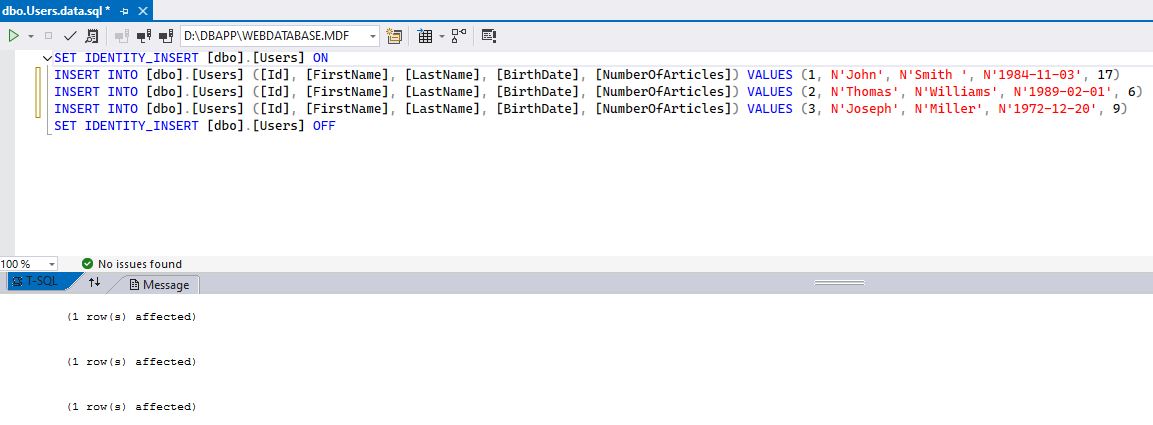Collapse the SET IDENTITY_INSERT code block
The image size is (1153, 425).
pos(48,58)
